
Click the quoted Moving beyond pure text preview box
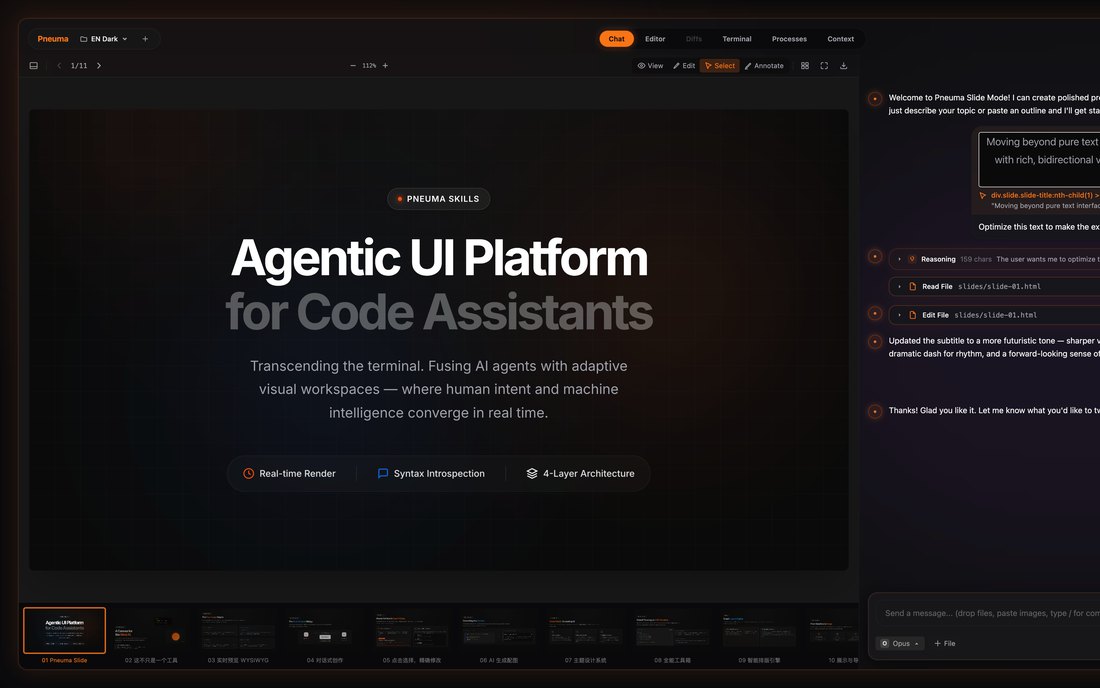[1039, 159]
